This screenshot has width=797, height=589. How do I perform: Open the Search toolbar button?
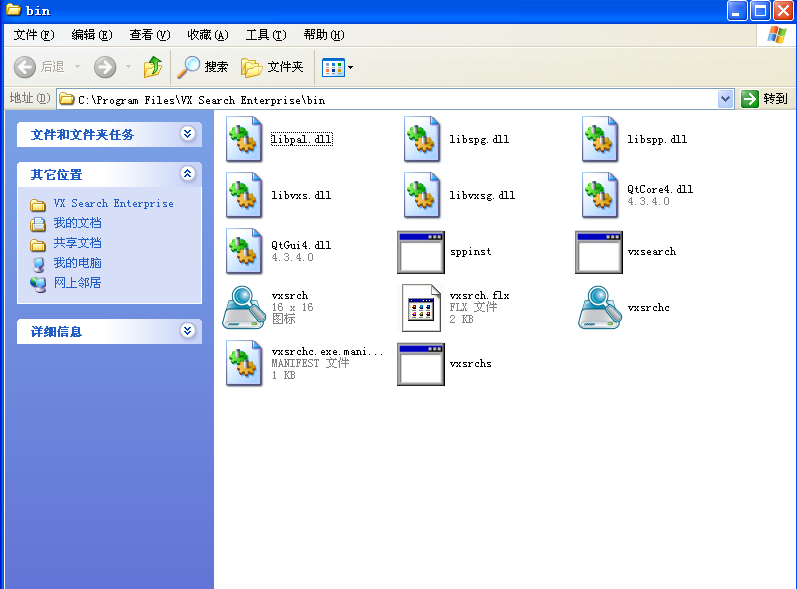point(203,67)
